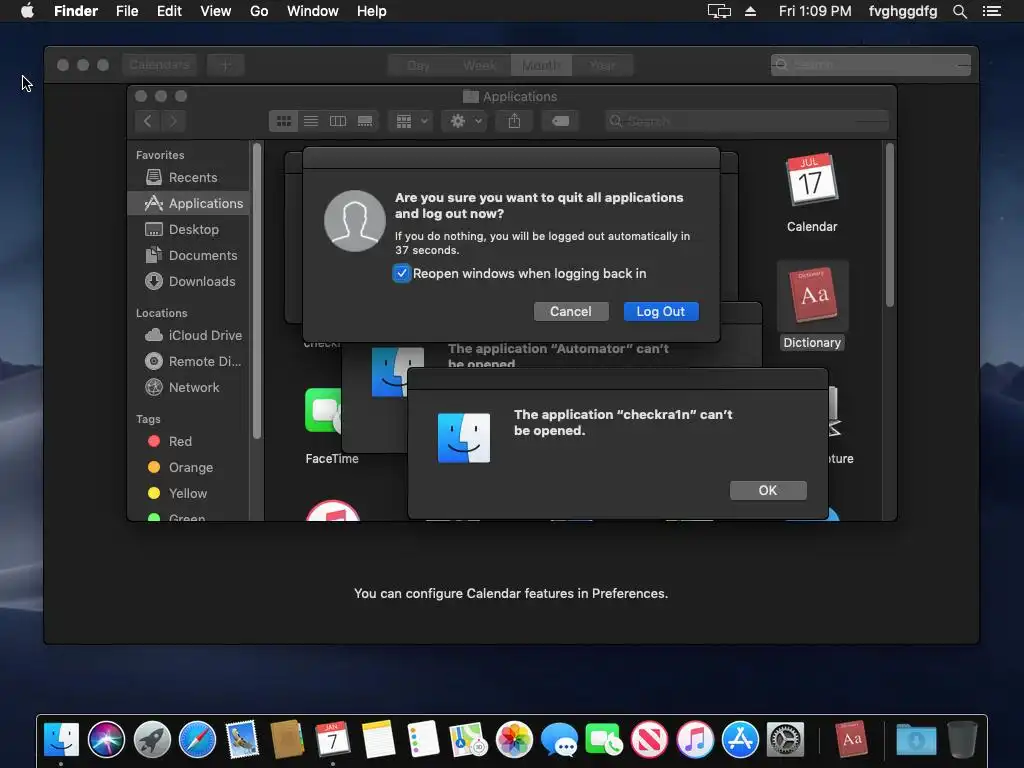Open the Help menu
1024x768 pixels.
click(x=372, y=11)
